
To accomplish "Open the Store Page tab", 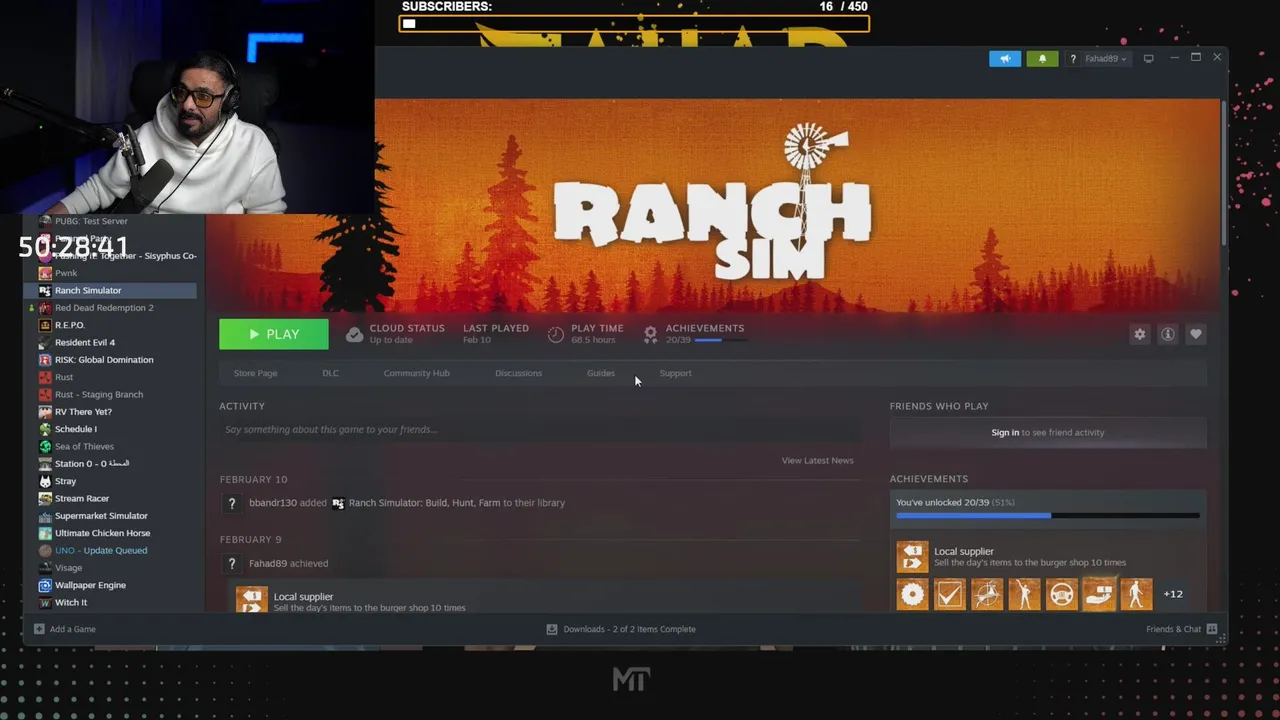I will click(x=255, y=373).
